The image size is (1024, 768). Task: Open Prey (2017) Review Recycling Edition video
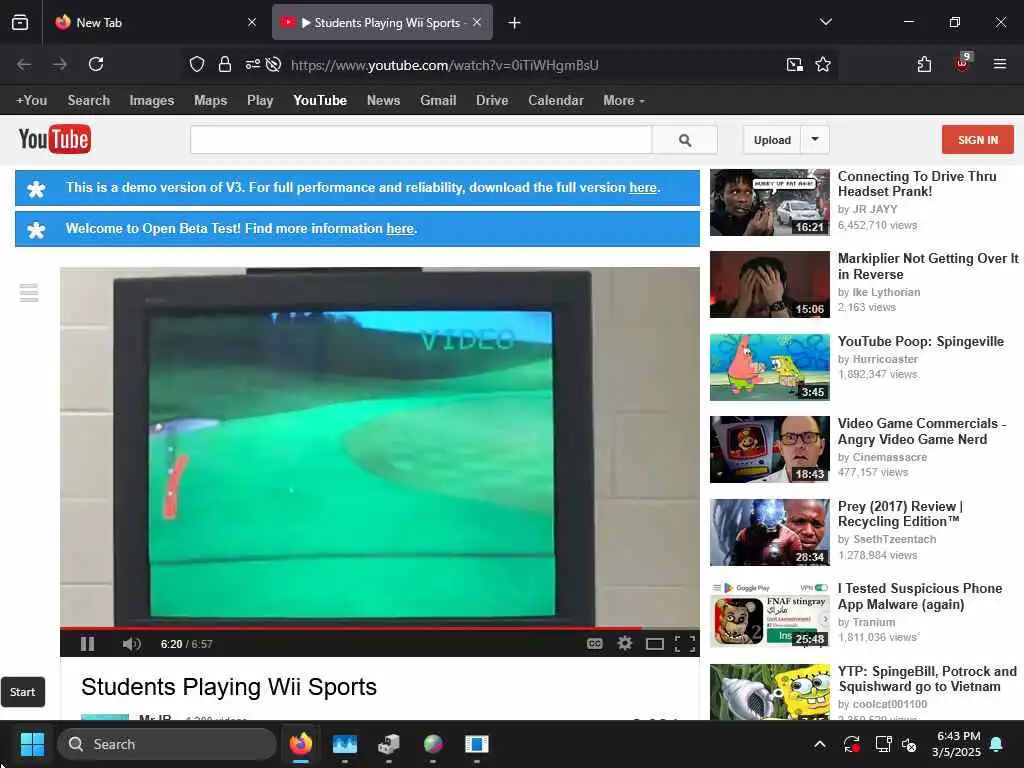click(901, 514)
